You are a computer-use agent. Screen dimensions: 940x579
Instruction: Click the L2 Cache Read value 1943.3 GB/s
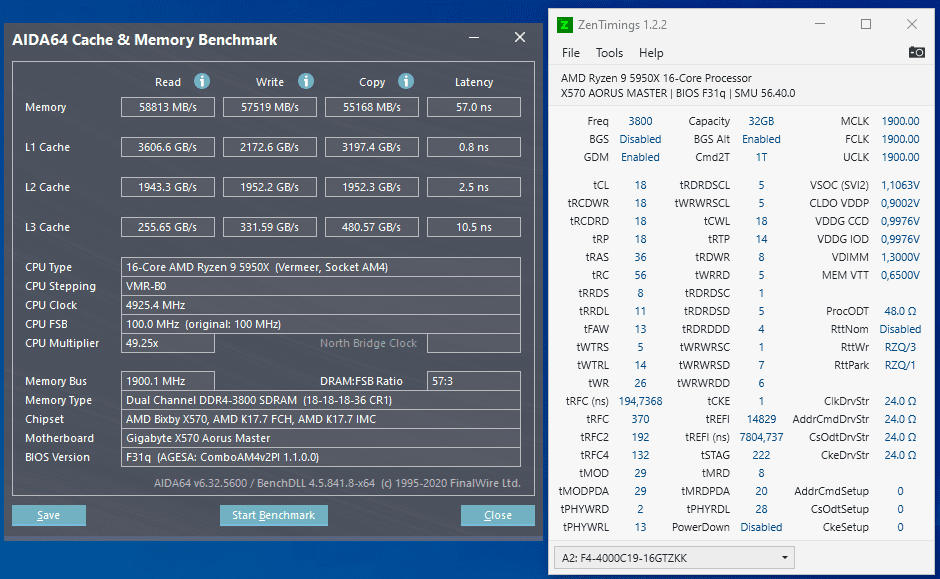(168, 187)
